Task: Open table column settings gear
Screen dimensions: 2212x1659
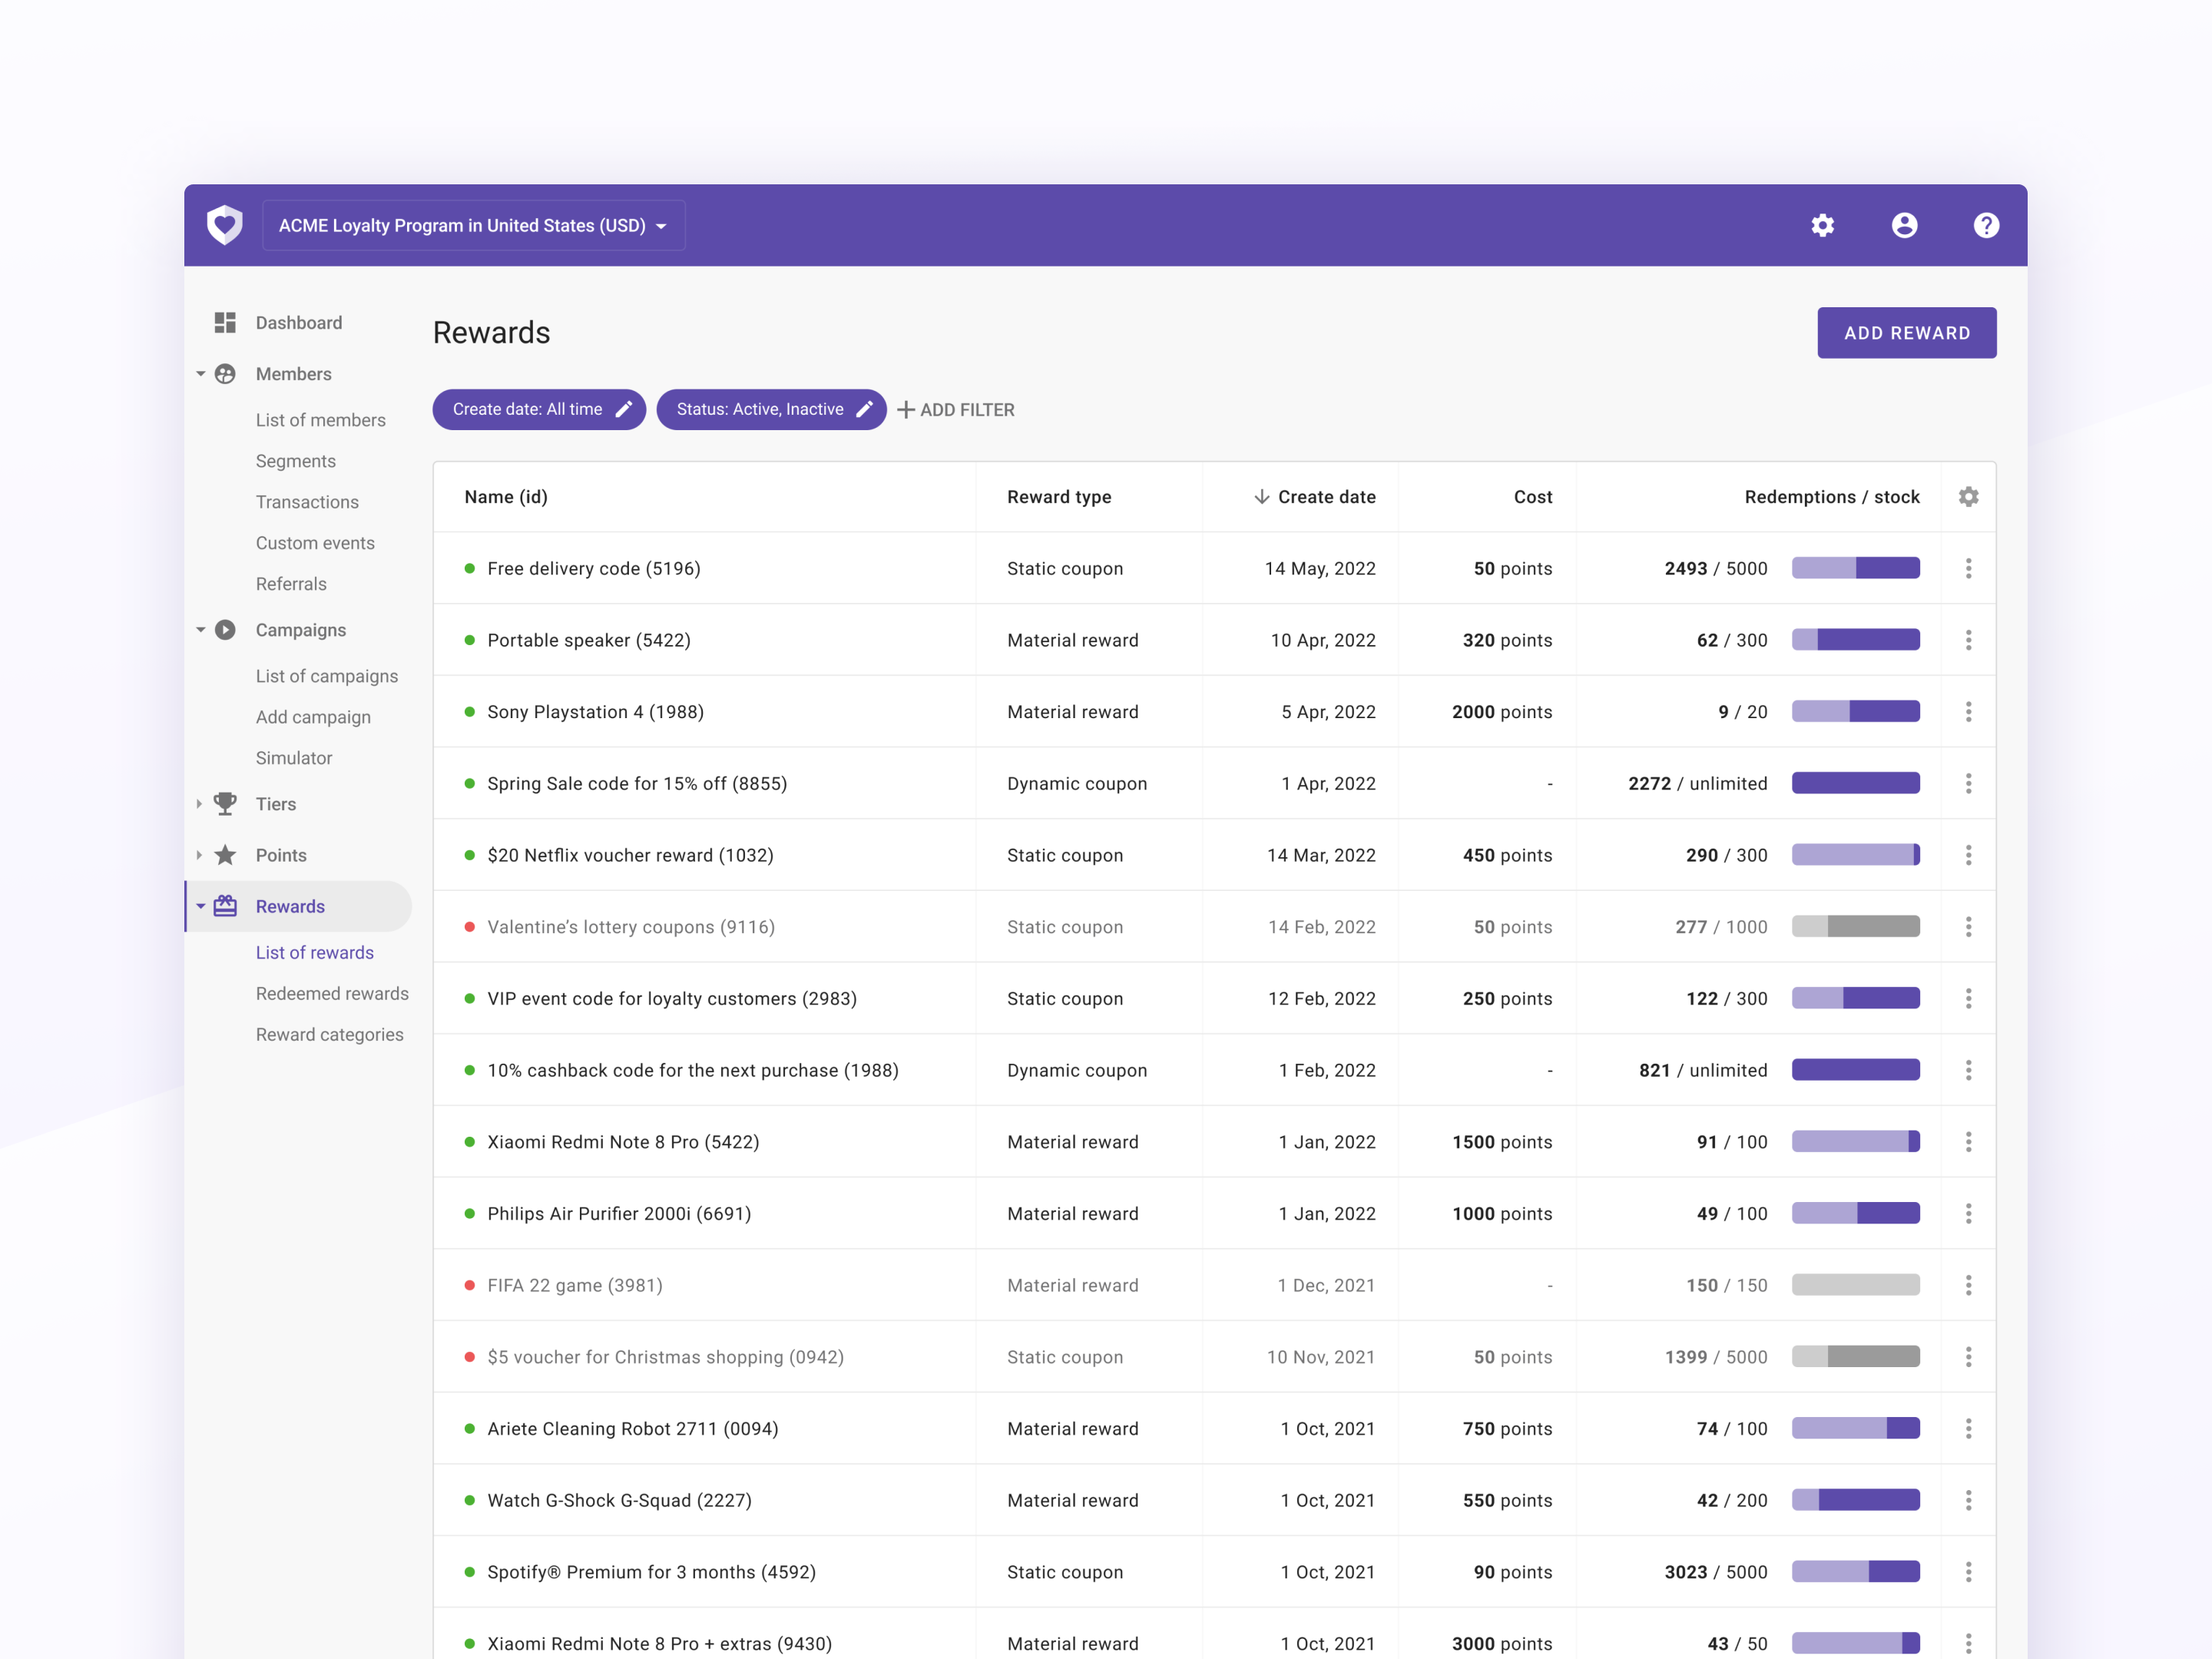Action: point(1968,497)
